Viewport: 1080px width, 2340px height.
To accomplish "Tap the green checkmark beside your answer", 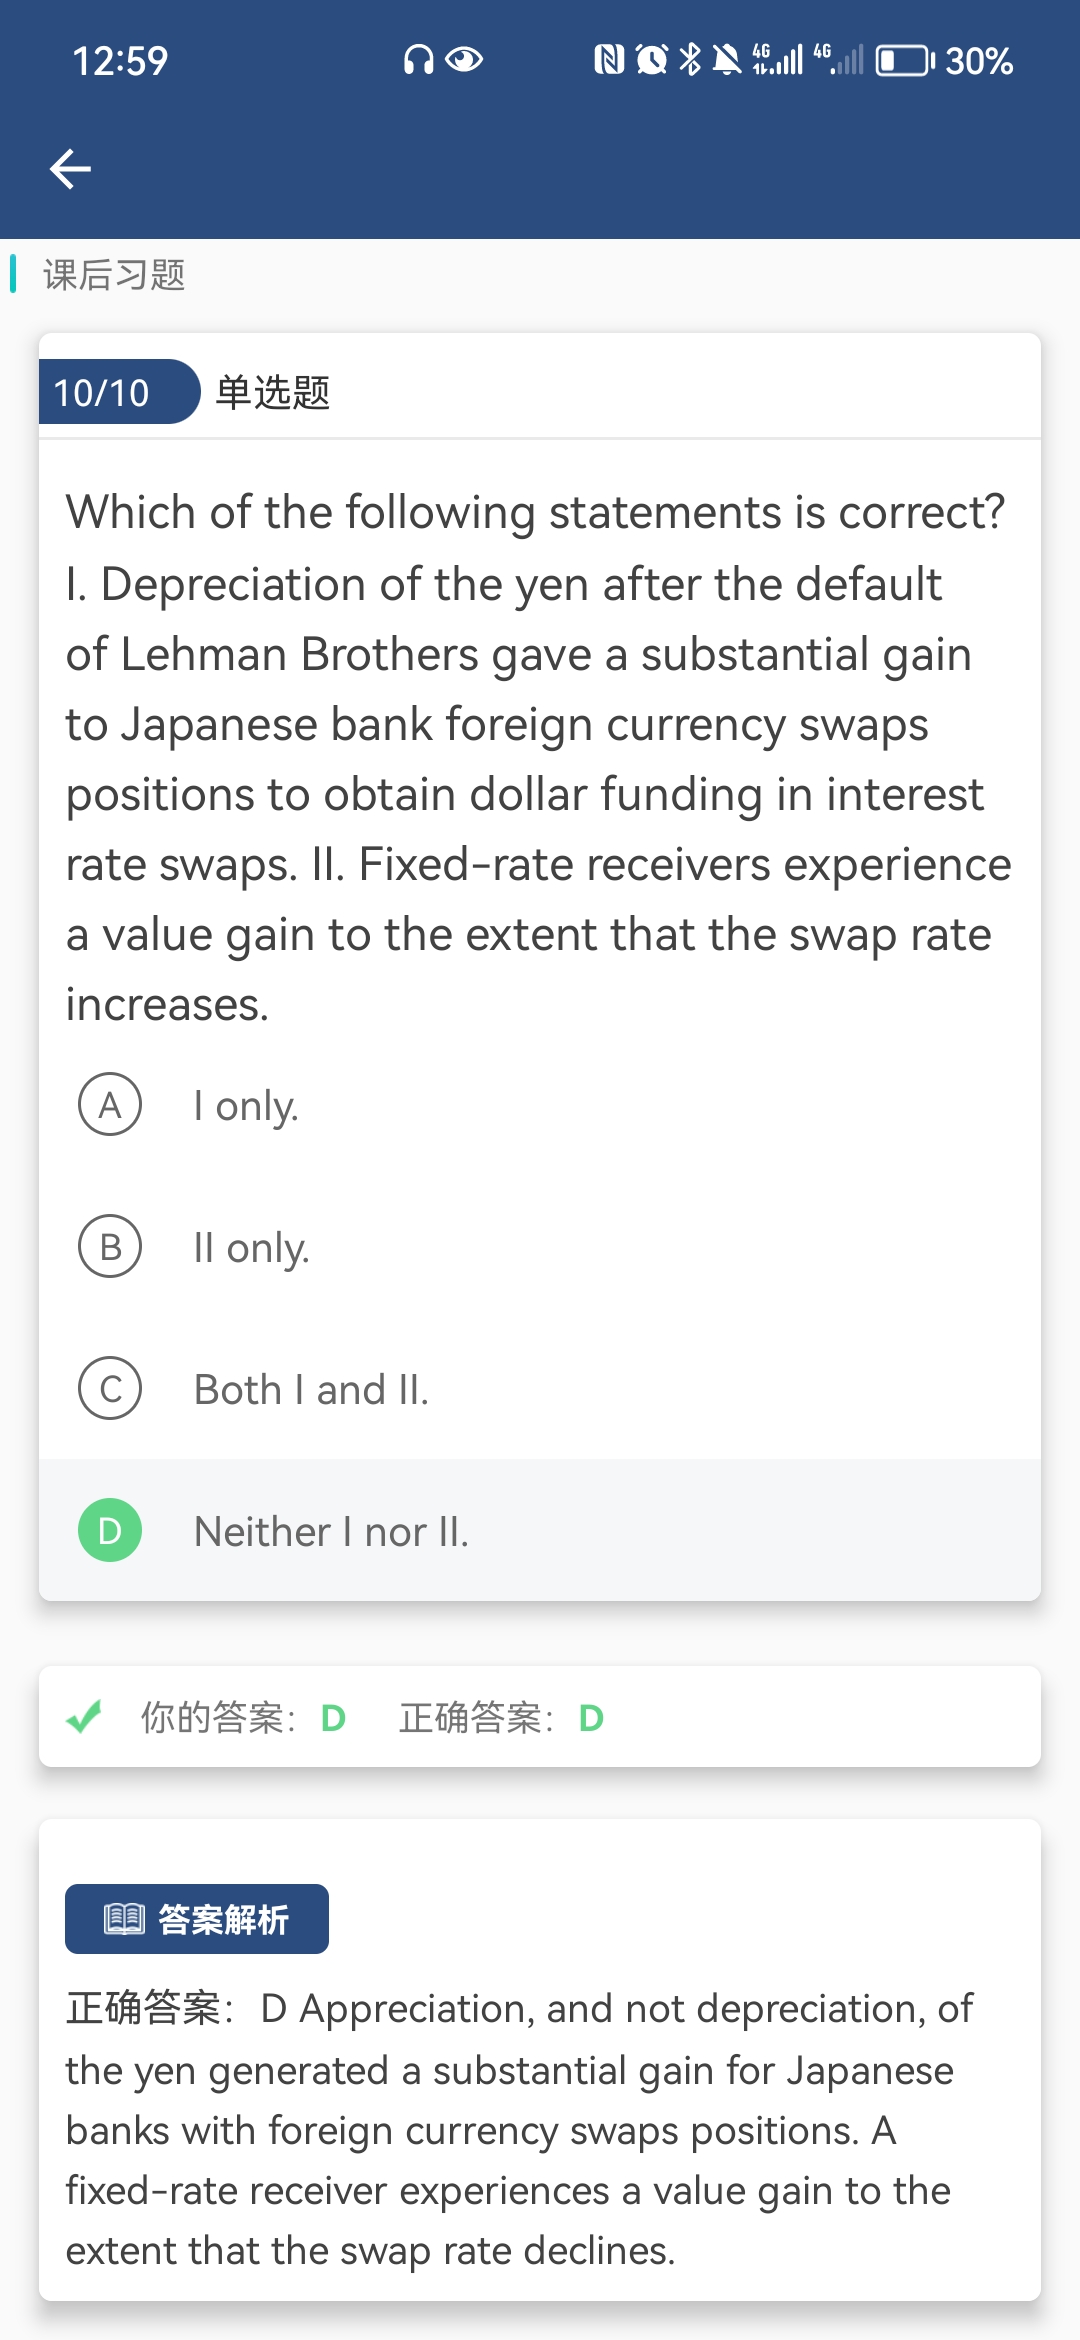I will click(x=84, y=1717).
